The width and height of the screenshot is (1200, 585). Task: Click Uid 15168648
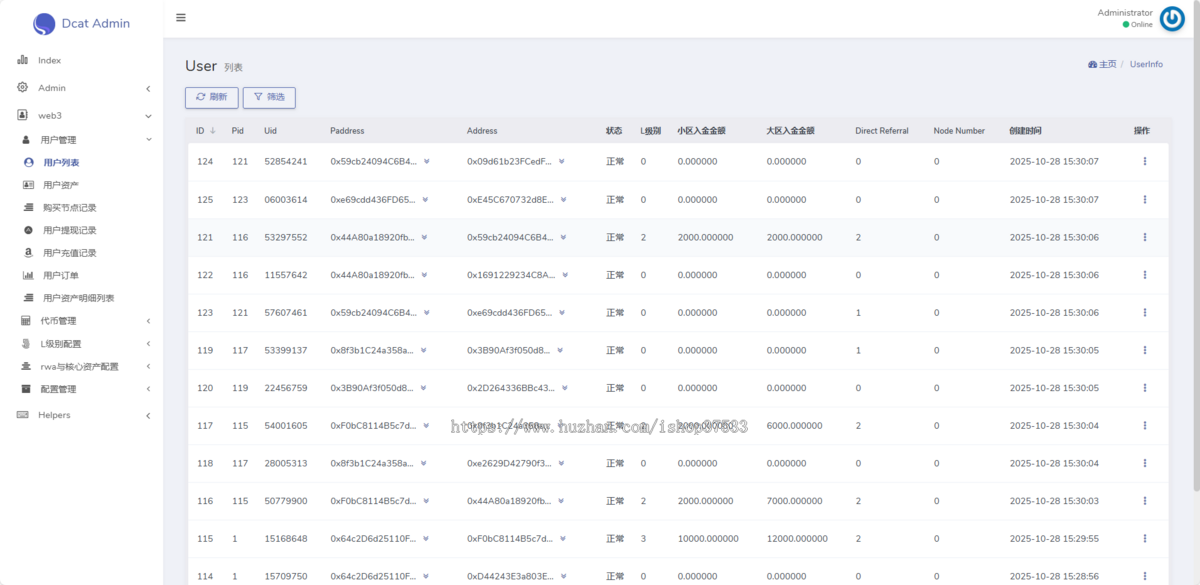tap(286, 538)
